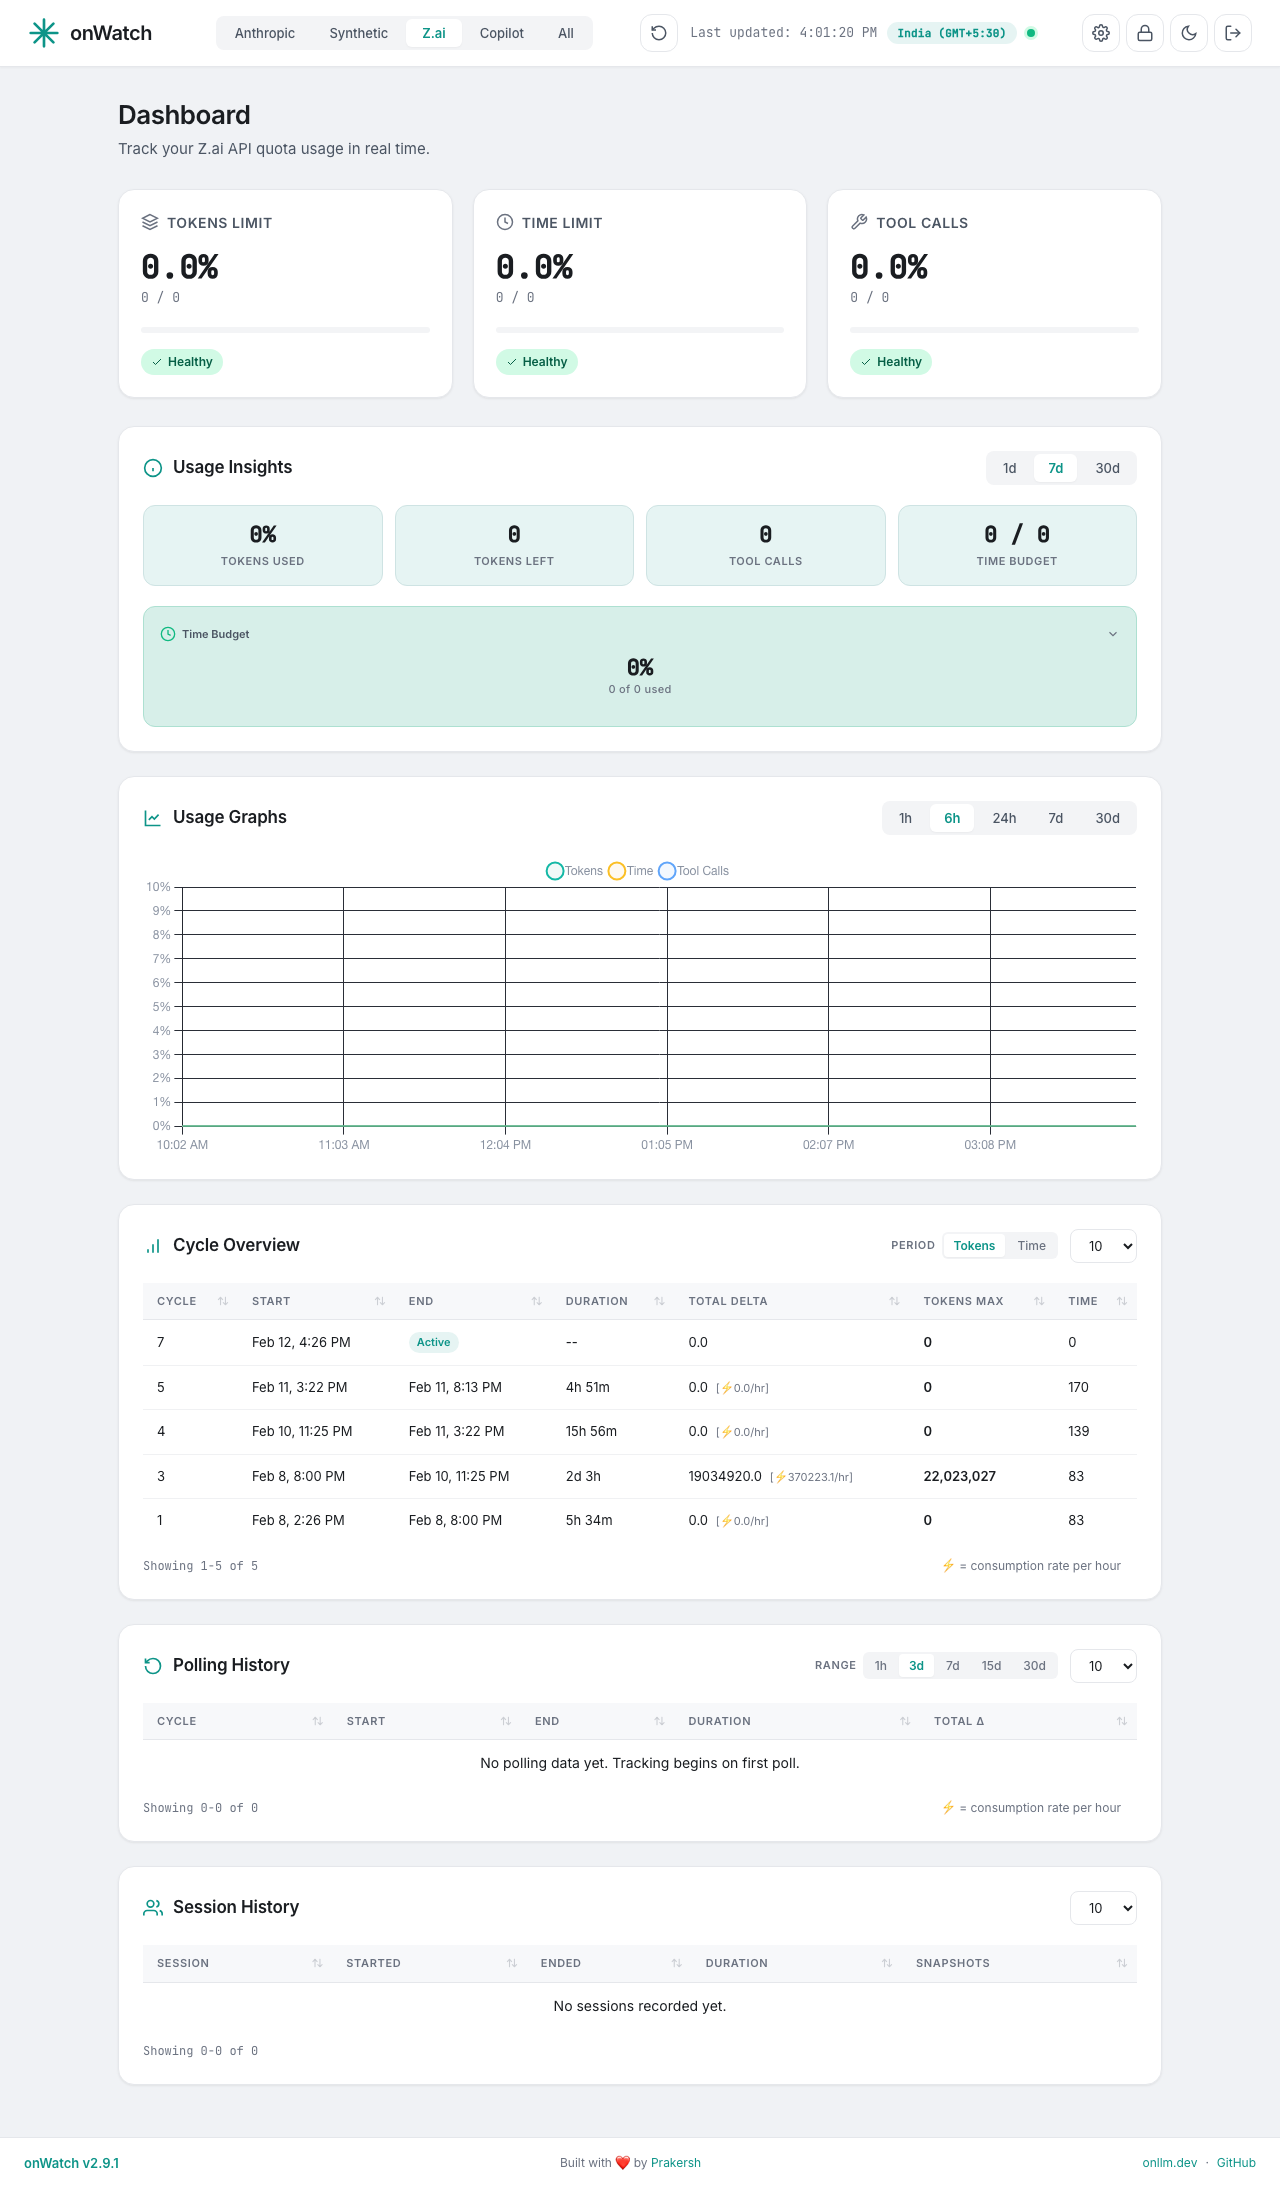The image size is (1280, 2189).
Task: Select the All providers tab
Action: tap(566, 33)
